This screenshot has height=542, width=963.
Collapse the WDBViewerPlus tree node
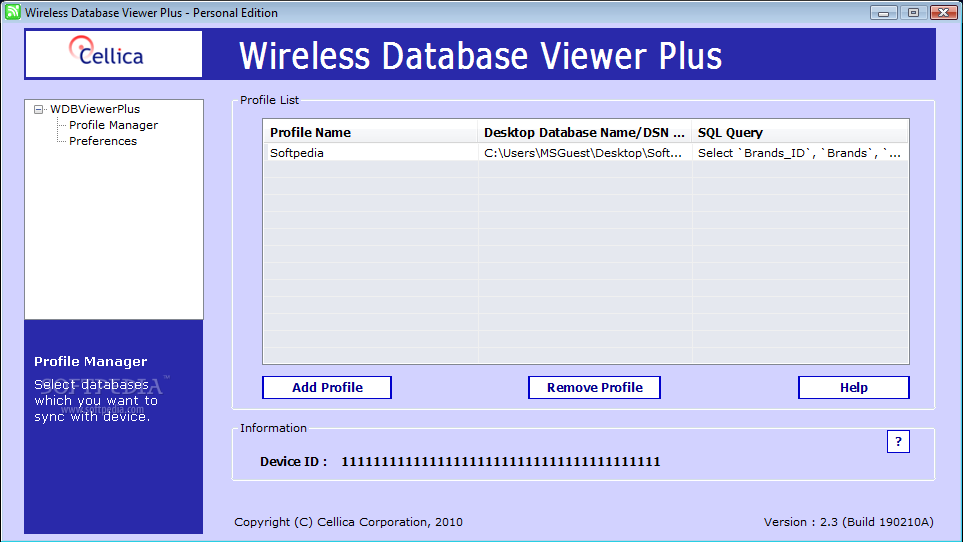click(39, 109)
